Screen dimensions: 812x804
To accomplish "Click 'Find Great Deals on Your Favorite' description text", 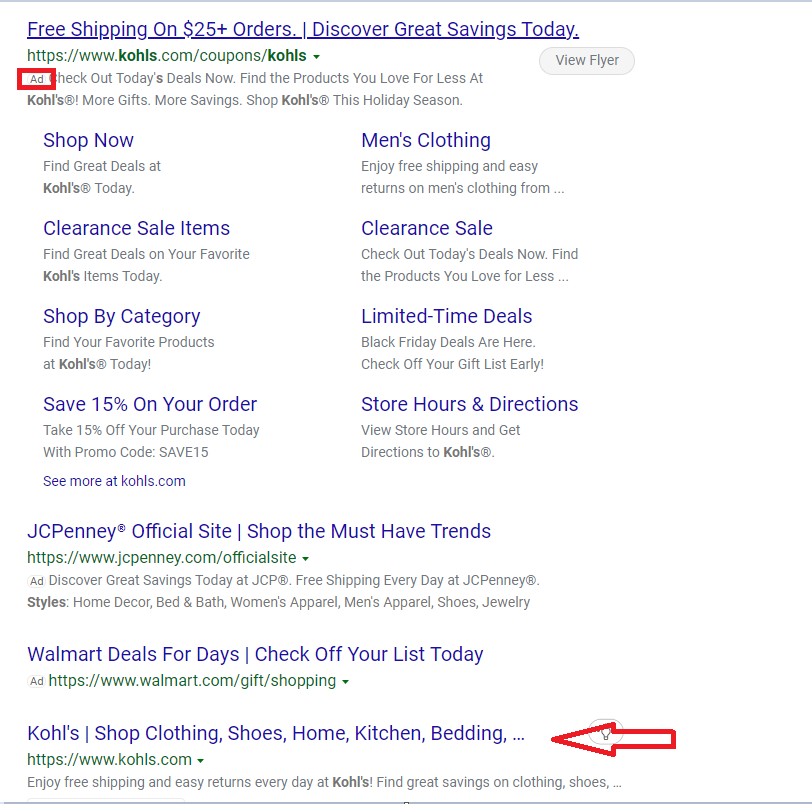I will click(147, 254).
